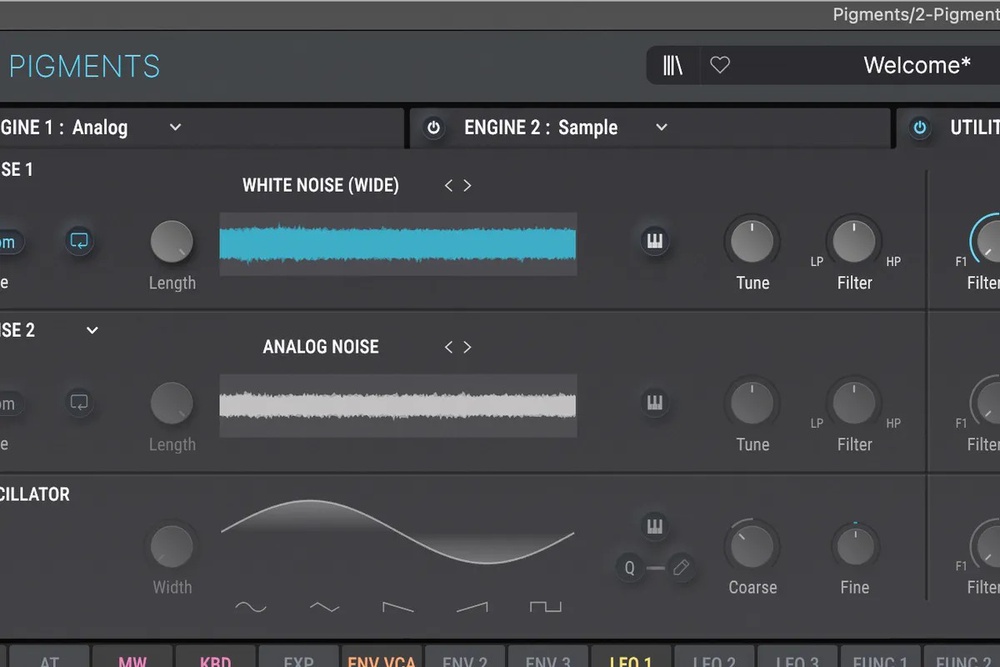This screenshot has width=1000, height=667.
Task: Open the Engine 1 Analog type dropdown
Action: click(x=175, y=128)
